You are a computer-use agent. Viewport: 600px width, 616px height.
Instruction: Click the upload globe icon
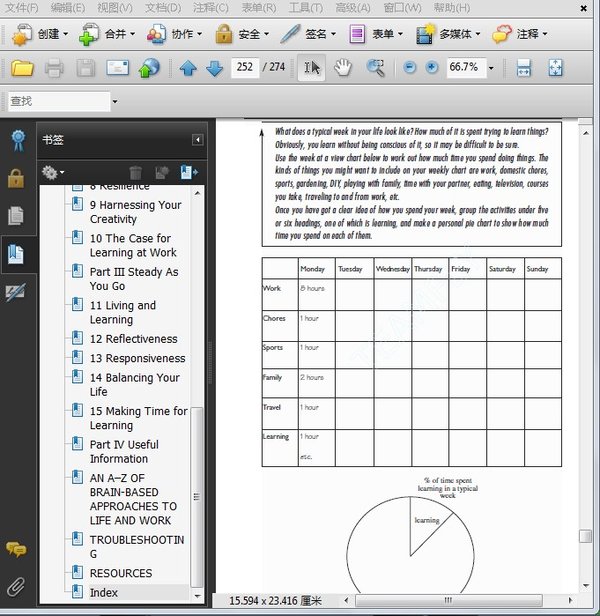point(149,68)
